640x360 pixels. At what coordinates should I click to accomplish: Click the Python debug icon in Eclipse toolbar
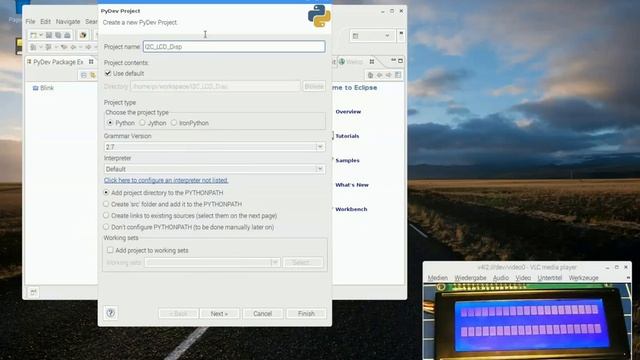(83, 36)
